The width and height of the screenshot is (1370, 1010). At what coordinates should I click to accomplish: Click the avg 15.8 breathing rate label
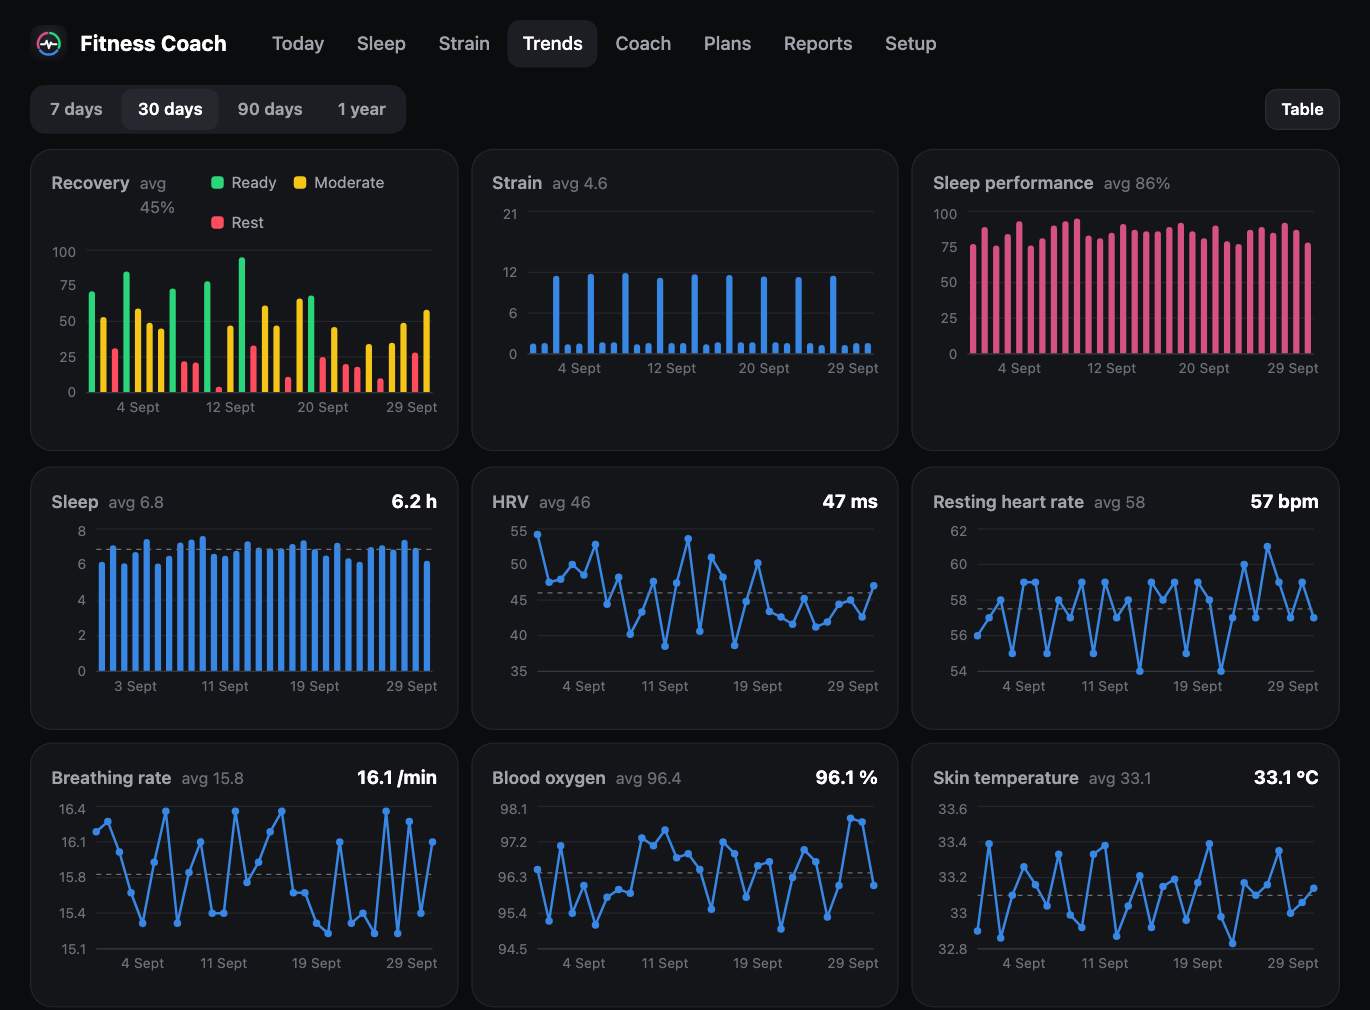click(212, 779)
